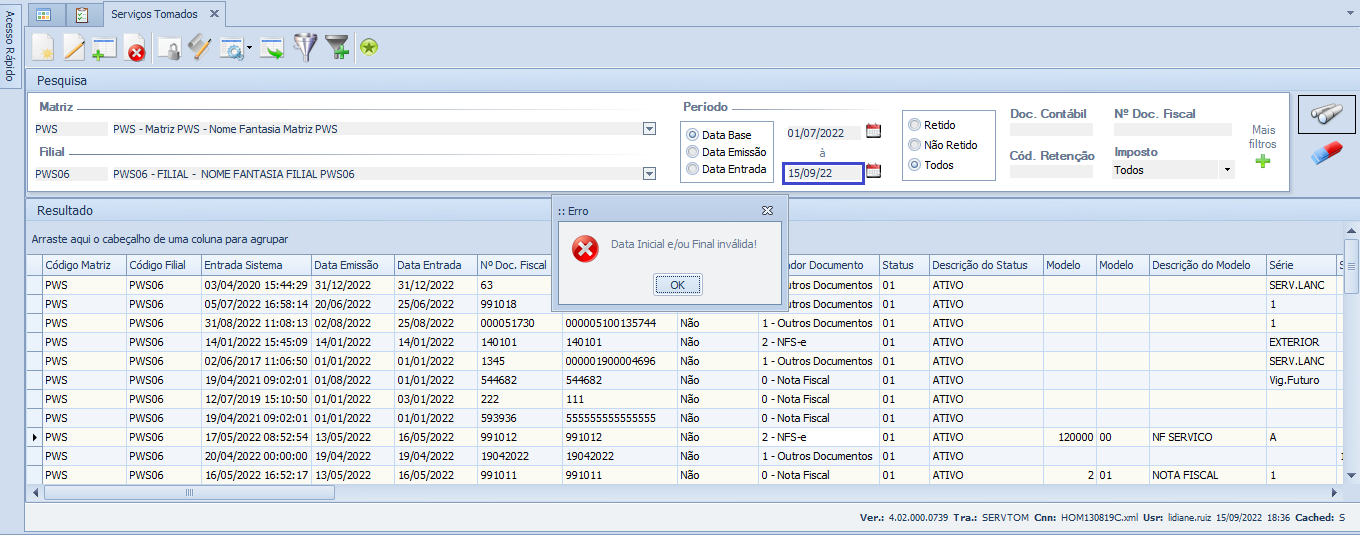
Task: Open calendar picker for the start date
Action: click(x=873, y=131)
